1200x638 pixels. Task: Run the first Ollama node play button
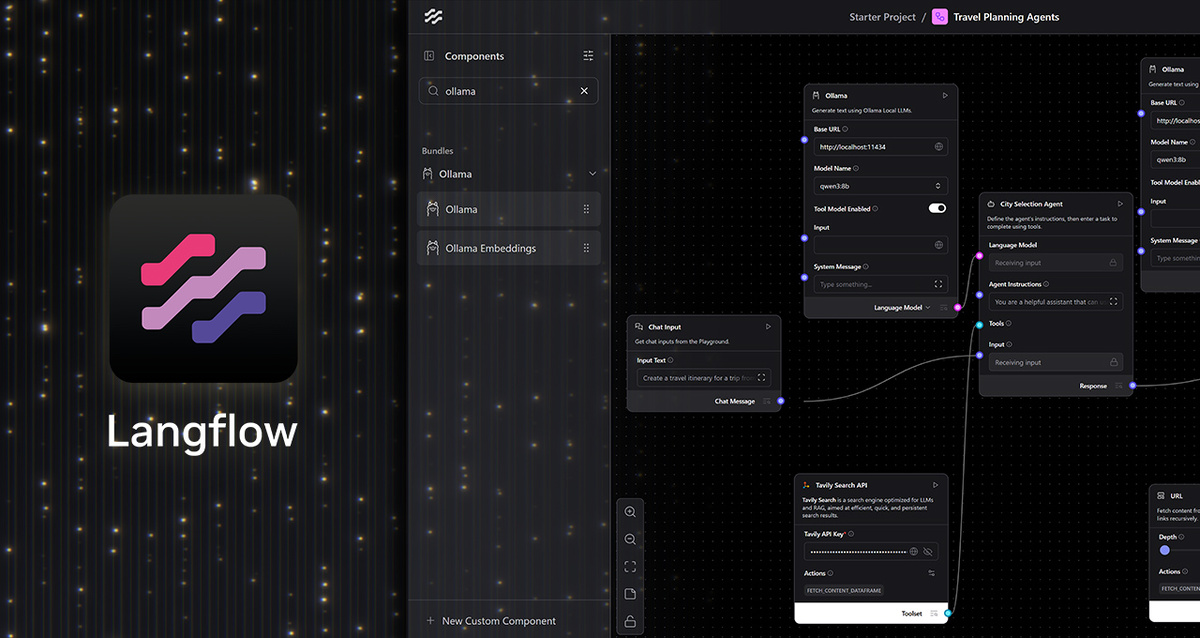click(945, 96)
